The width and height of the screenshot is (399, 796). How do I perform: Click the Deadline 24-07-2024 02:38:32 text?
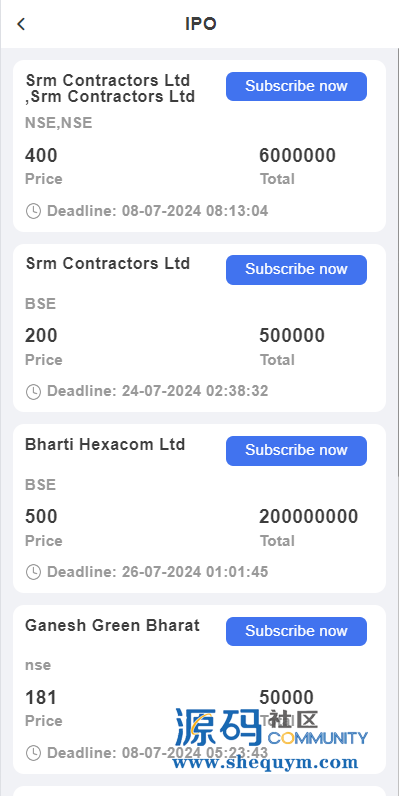[x=157, y=391]
